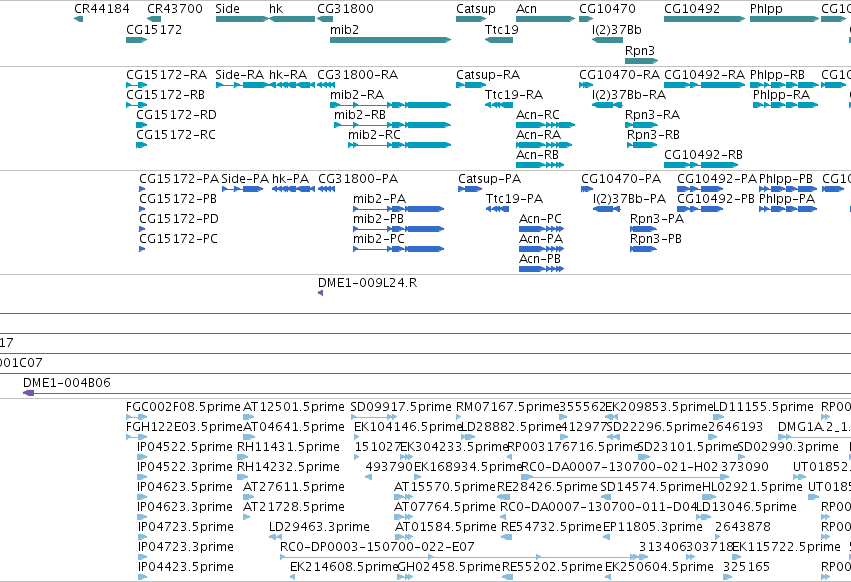851x582 pixels.
Task: Select the Catsup-PA protein label
Action: tap(490, 179)
